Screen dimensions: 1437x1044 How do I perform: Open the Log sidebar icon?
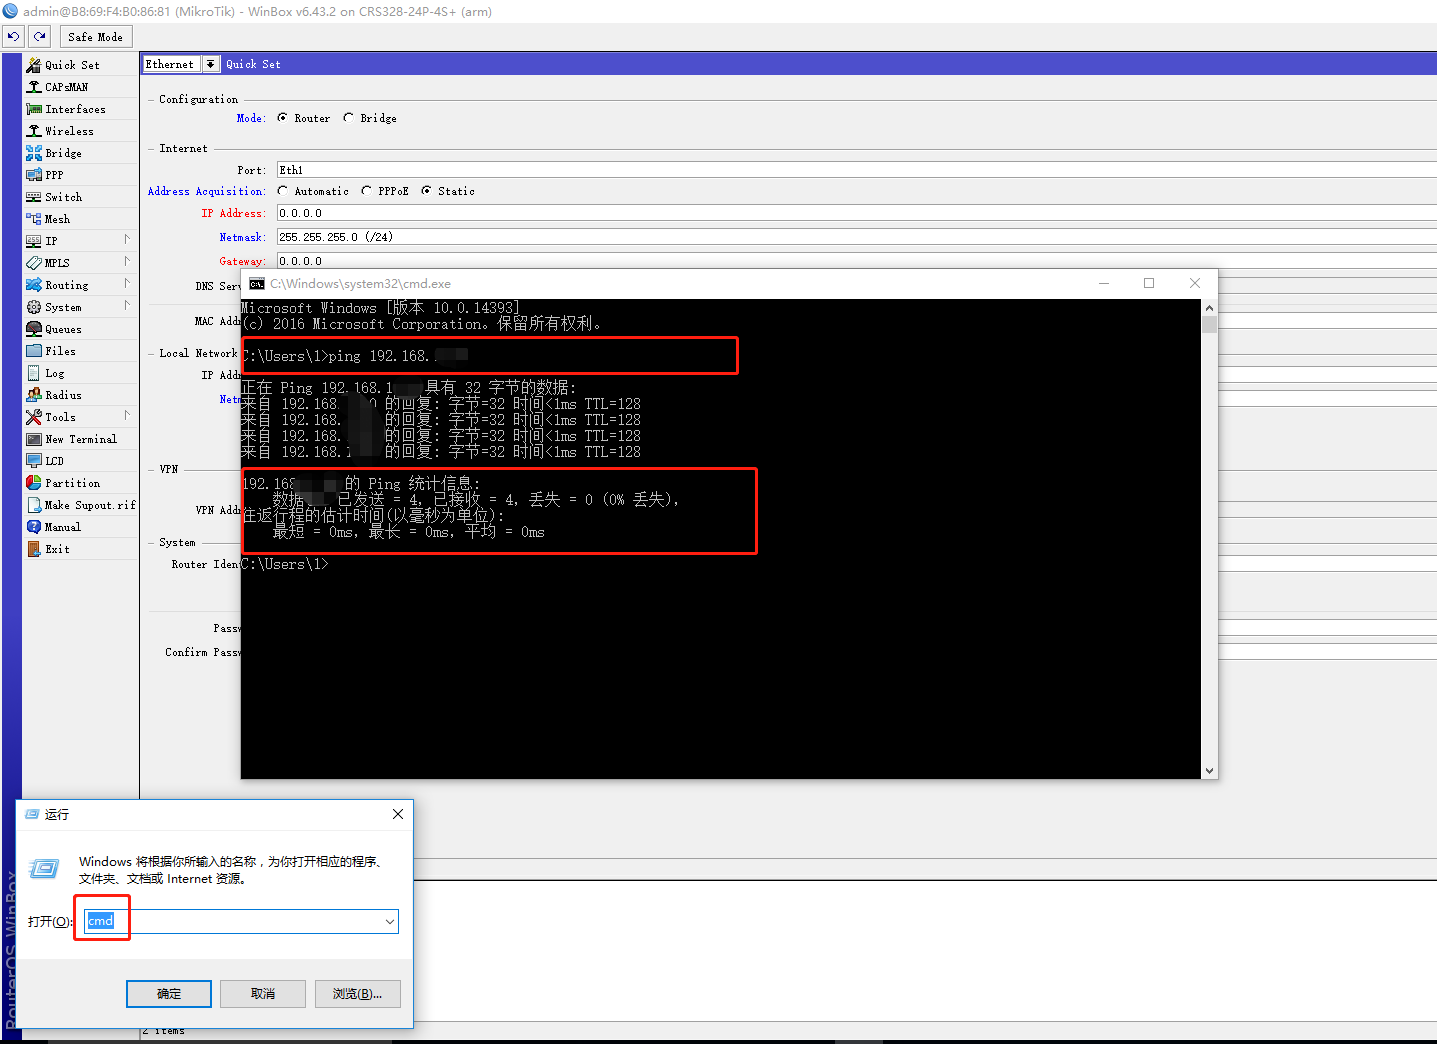click(x=34, y=373)
